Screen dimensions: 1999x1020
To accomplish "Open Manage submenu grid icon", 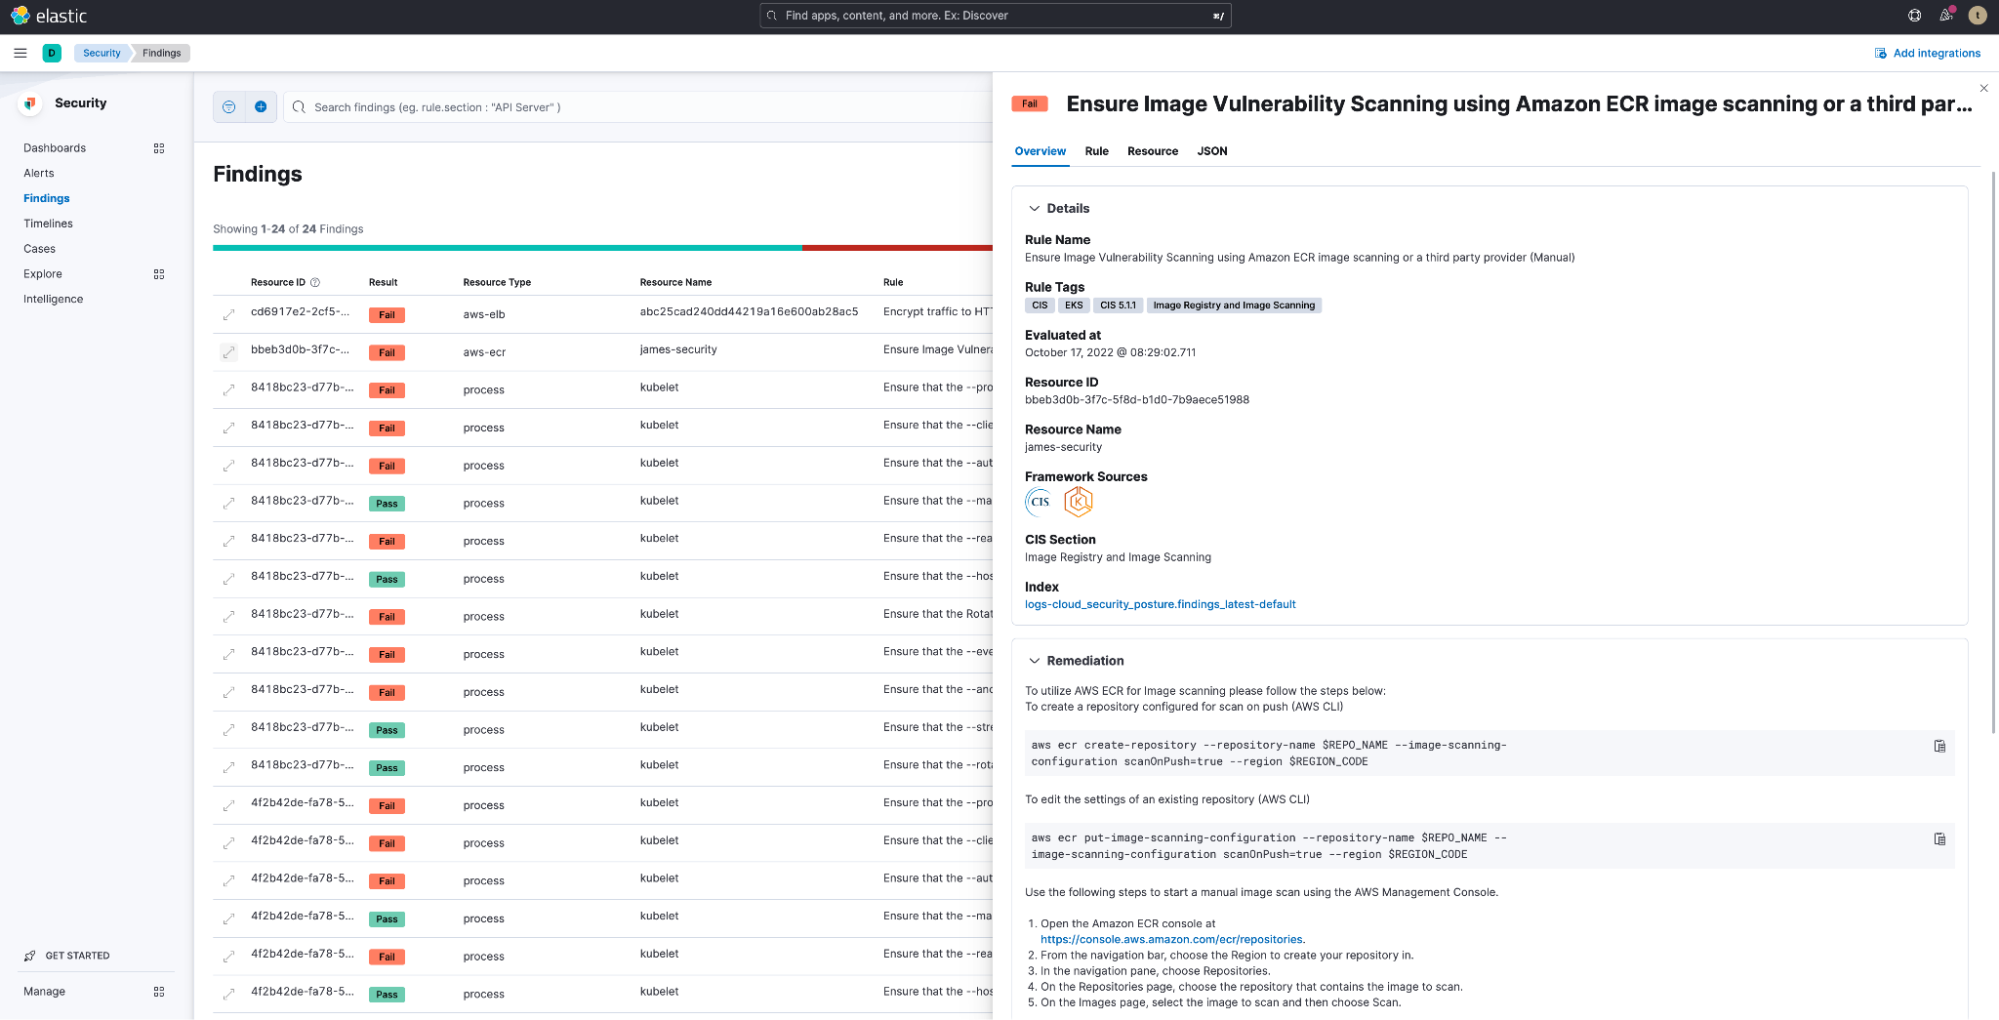I will (x=159, y=992).
